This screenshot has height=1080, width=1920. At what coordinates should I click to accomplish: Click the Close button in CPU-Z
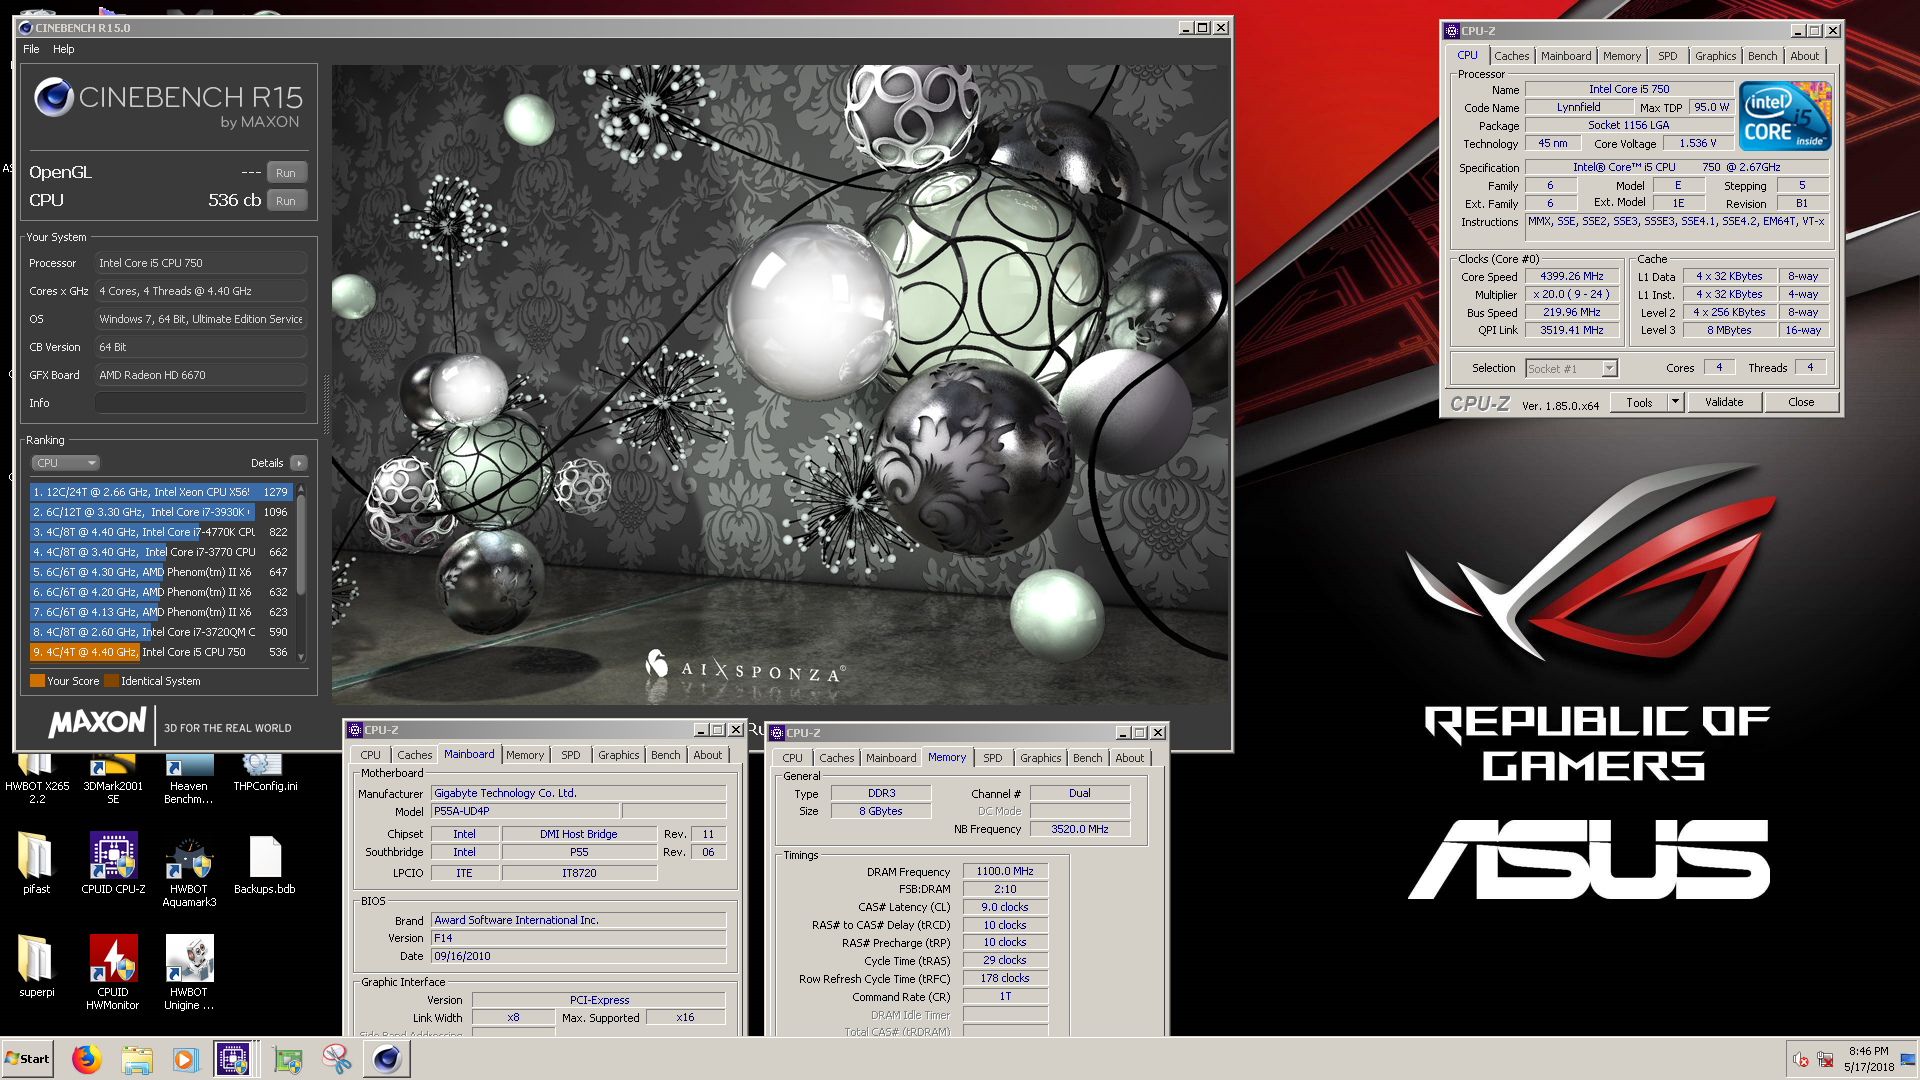pos(1801,402)
